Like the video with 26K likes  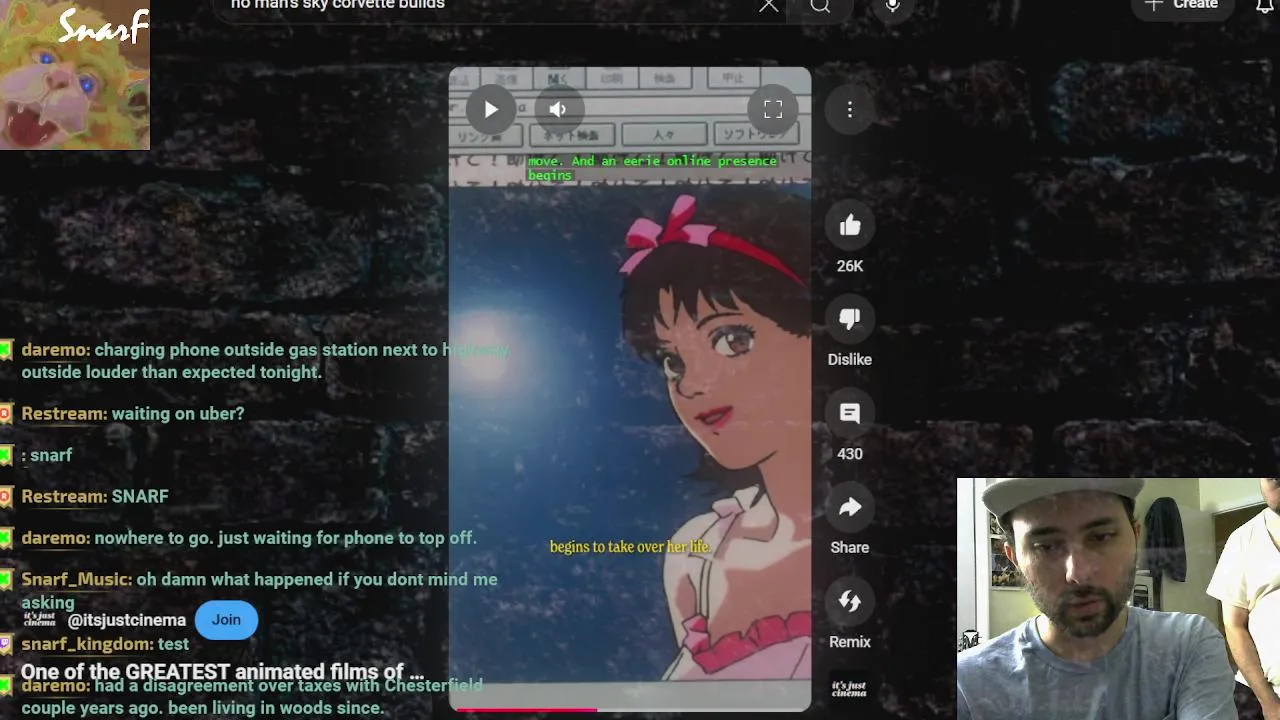pyautogui.click(x=850, y=226)
